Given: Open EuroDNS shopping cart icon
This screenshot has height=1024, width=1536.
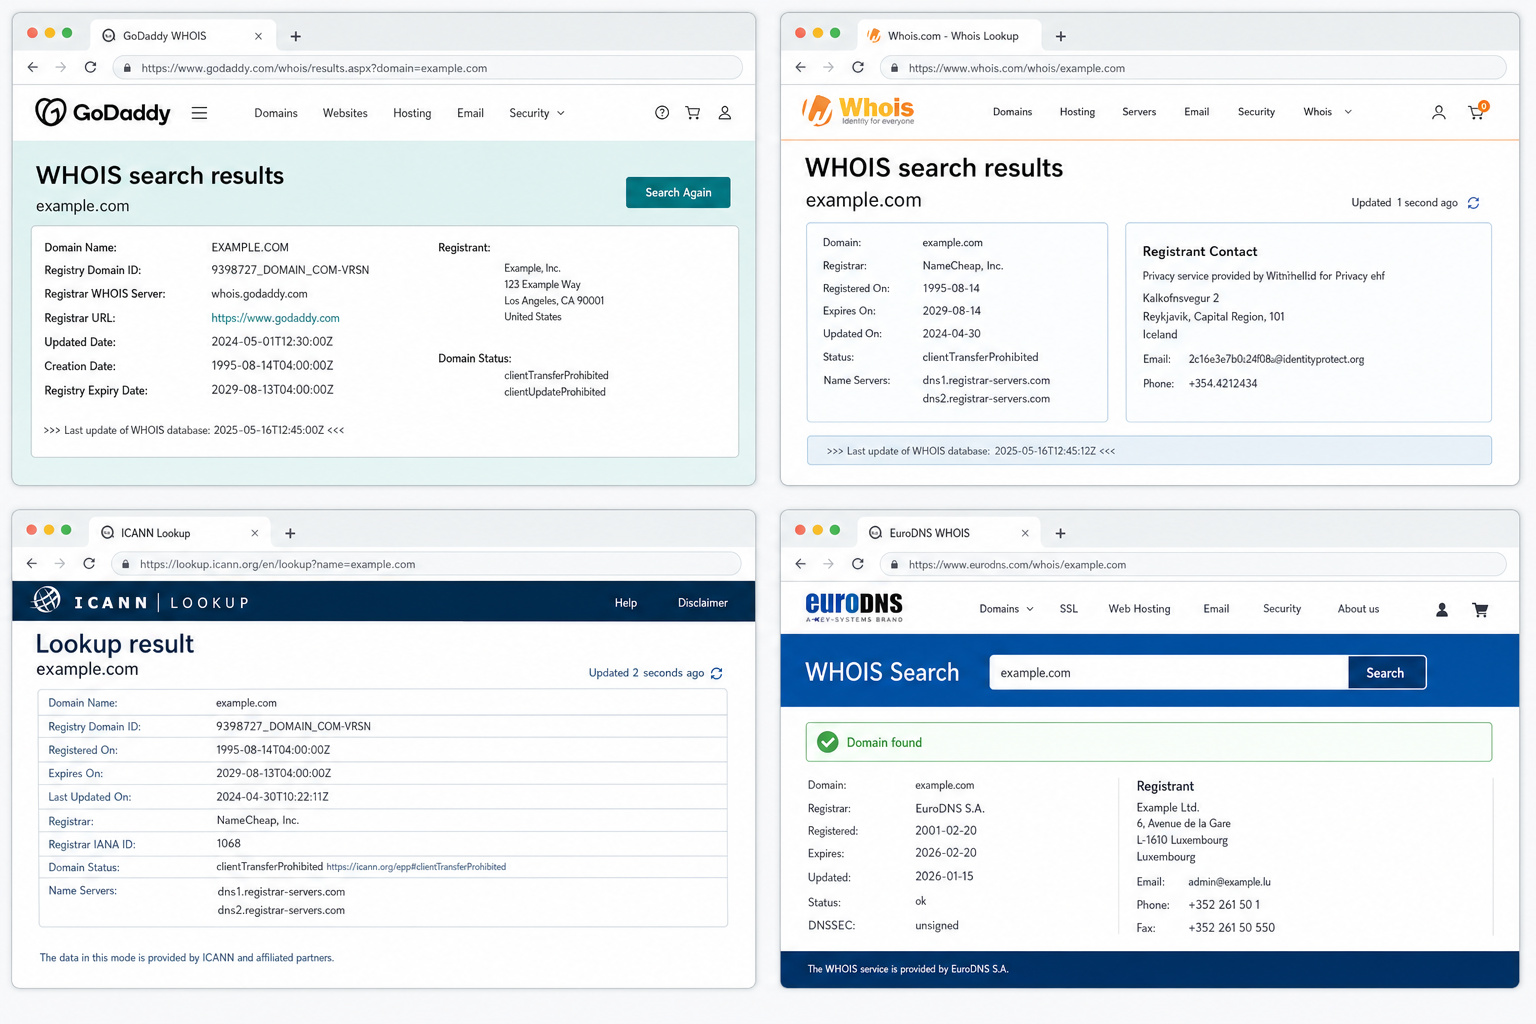Looking at the screenshot, I should point(1480,609).
